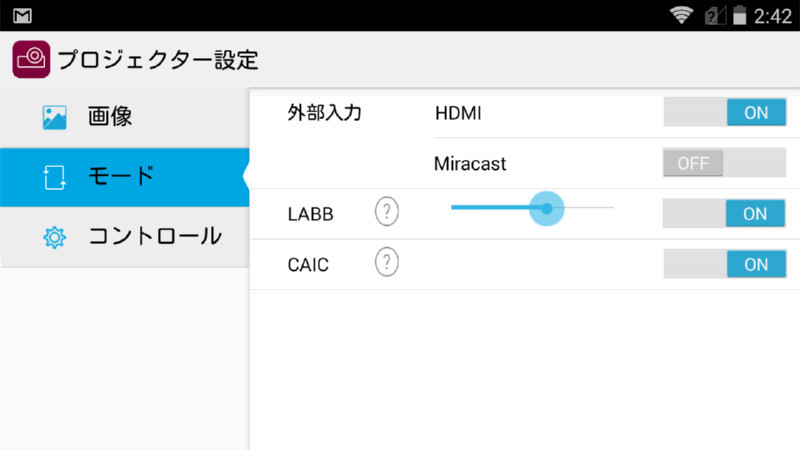Image resolution: width=800 pixels, height=450 pixels.
Task: Click the image (画像) picture icon
Action: pos(54,118)
